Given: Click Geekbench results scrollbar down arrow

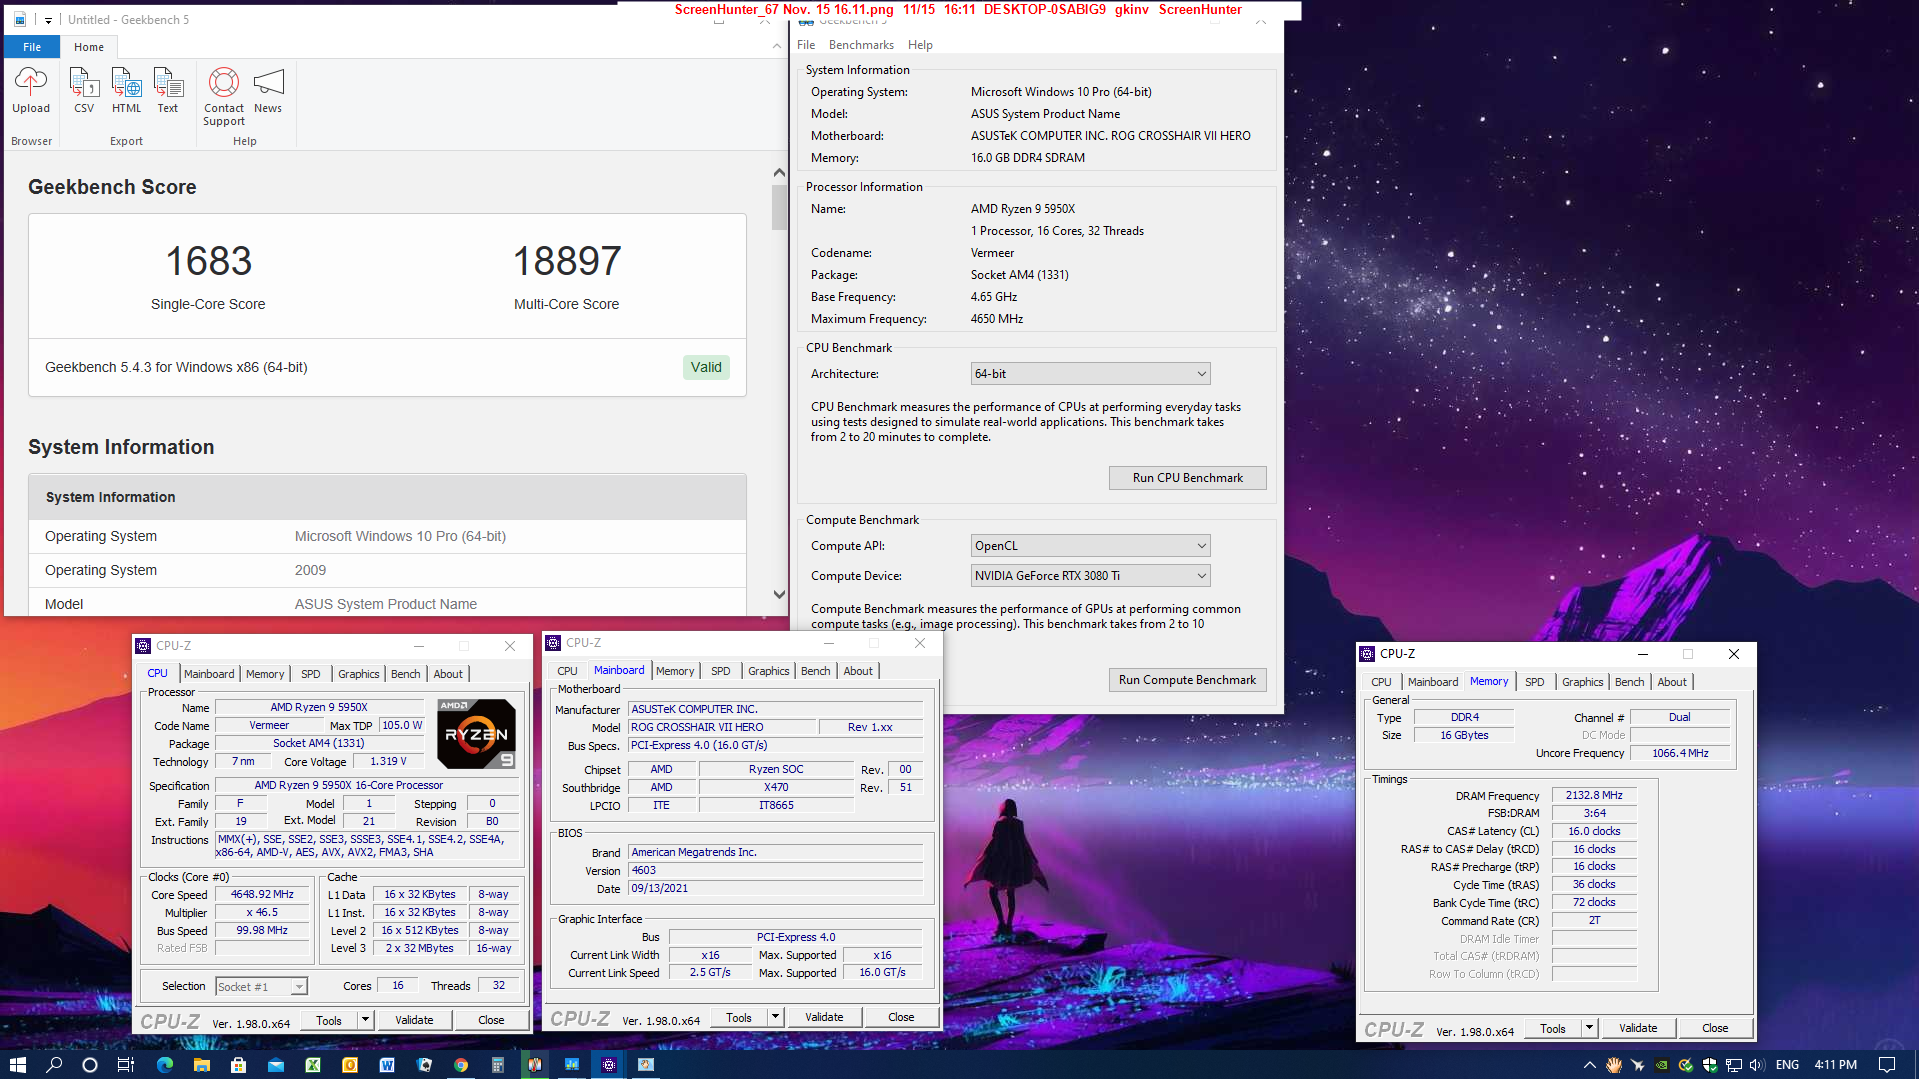Looking at the screenshot, I should tap(779, 595).
